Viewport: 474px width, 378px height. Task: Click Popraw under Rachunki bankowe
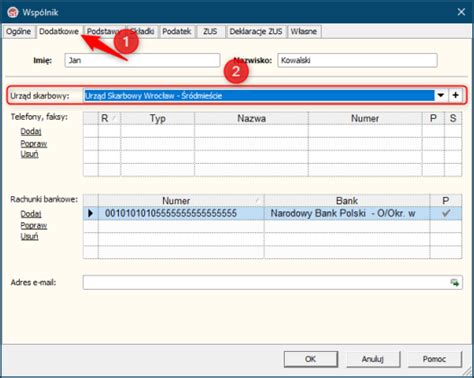pyautogui.click(x=34, y=225)
